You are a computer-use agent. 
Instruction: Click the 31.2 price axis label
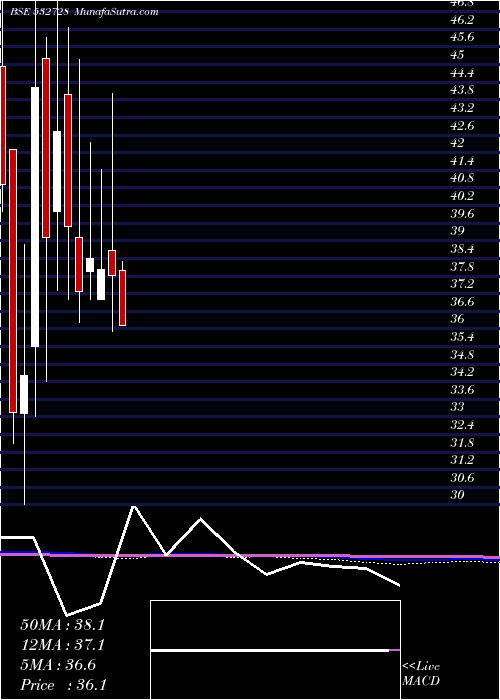click(462, 459)
